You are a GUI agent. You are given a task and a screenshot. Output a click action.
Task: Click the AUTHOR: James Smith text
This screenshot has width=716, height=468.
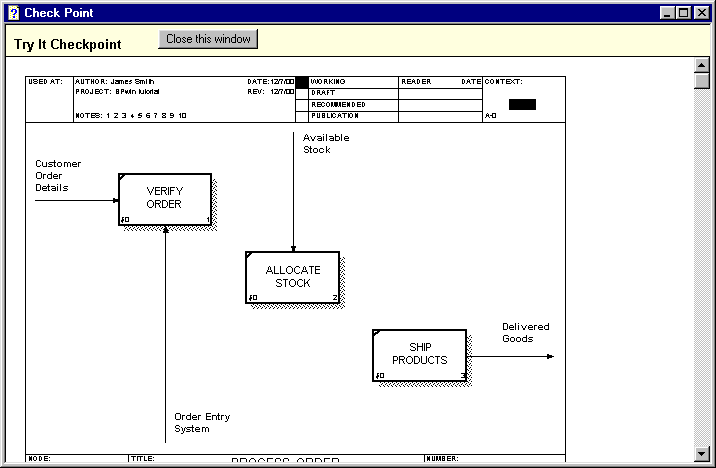point(115,82)
